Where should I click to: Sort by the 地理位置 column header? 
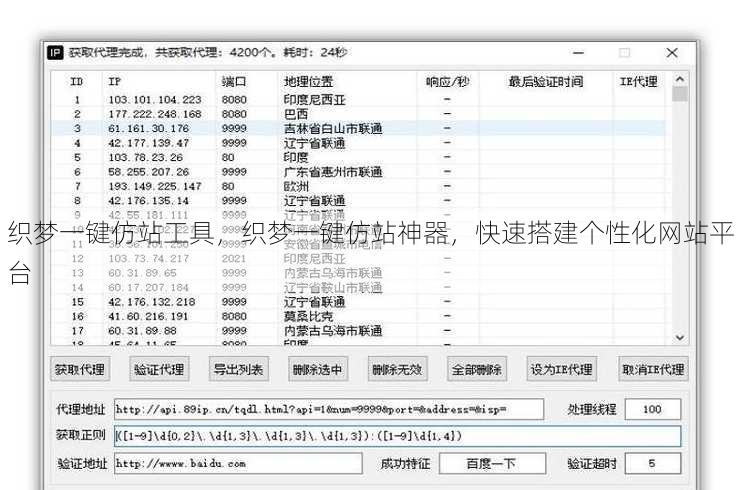click(x=347, y=82)
